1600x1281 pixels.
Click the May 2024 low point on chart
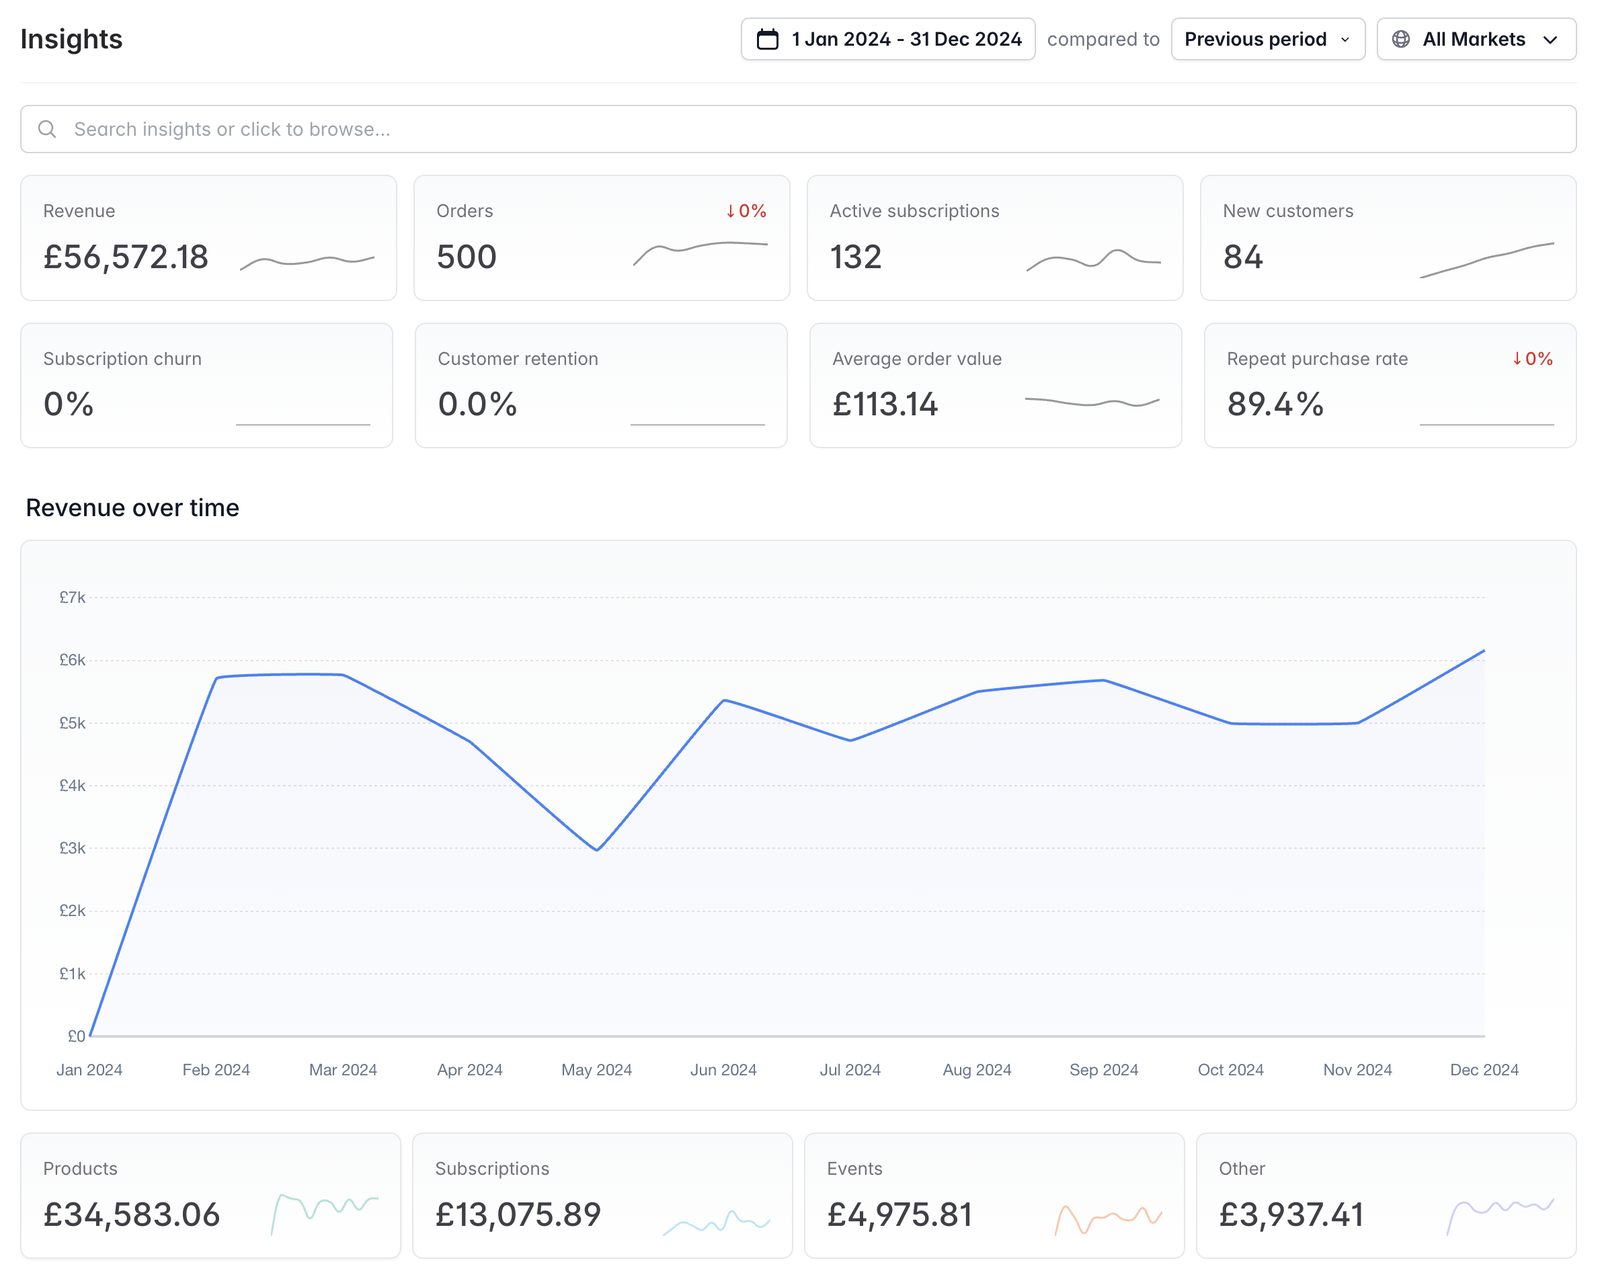tap(597, 850)
